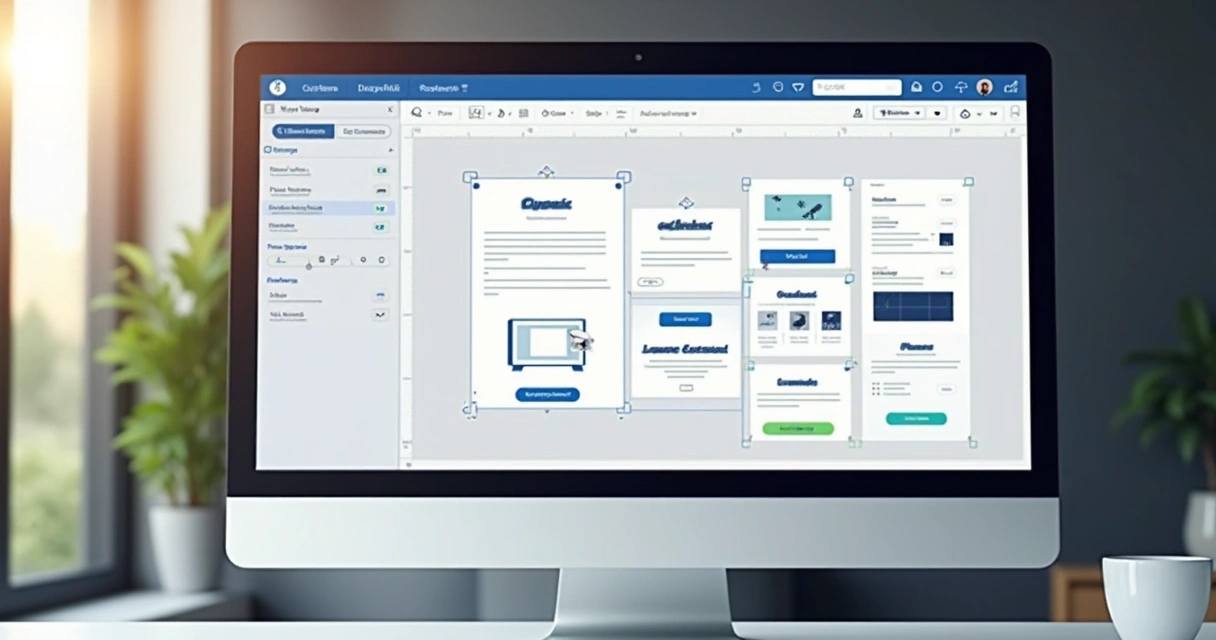Click the outlined drop icon near the toolbar's end
This screenshot has height=640, width=1216.
(965, 113)
